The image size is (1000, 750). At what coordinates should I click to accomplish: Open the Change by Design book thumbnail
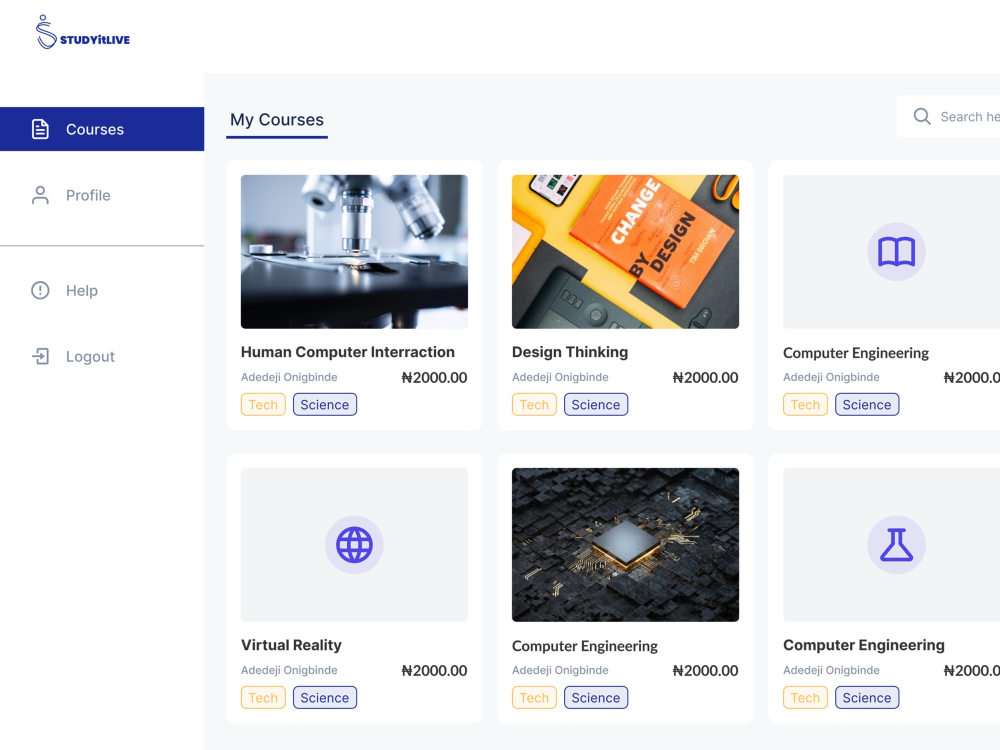click(625, 252)
